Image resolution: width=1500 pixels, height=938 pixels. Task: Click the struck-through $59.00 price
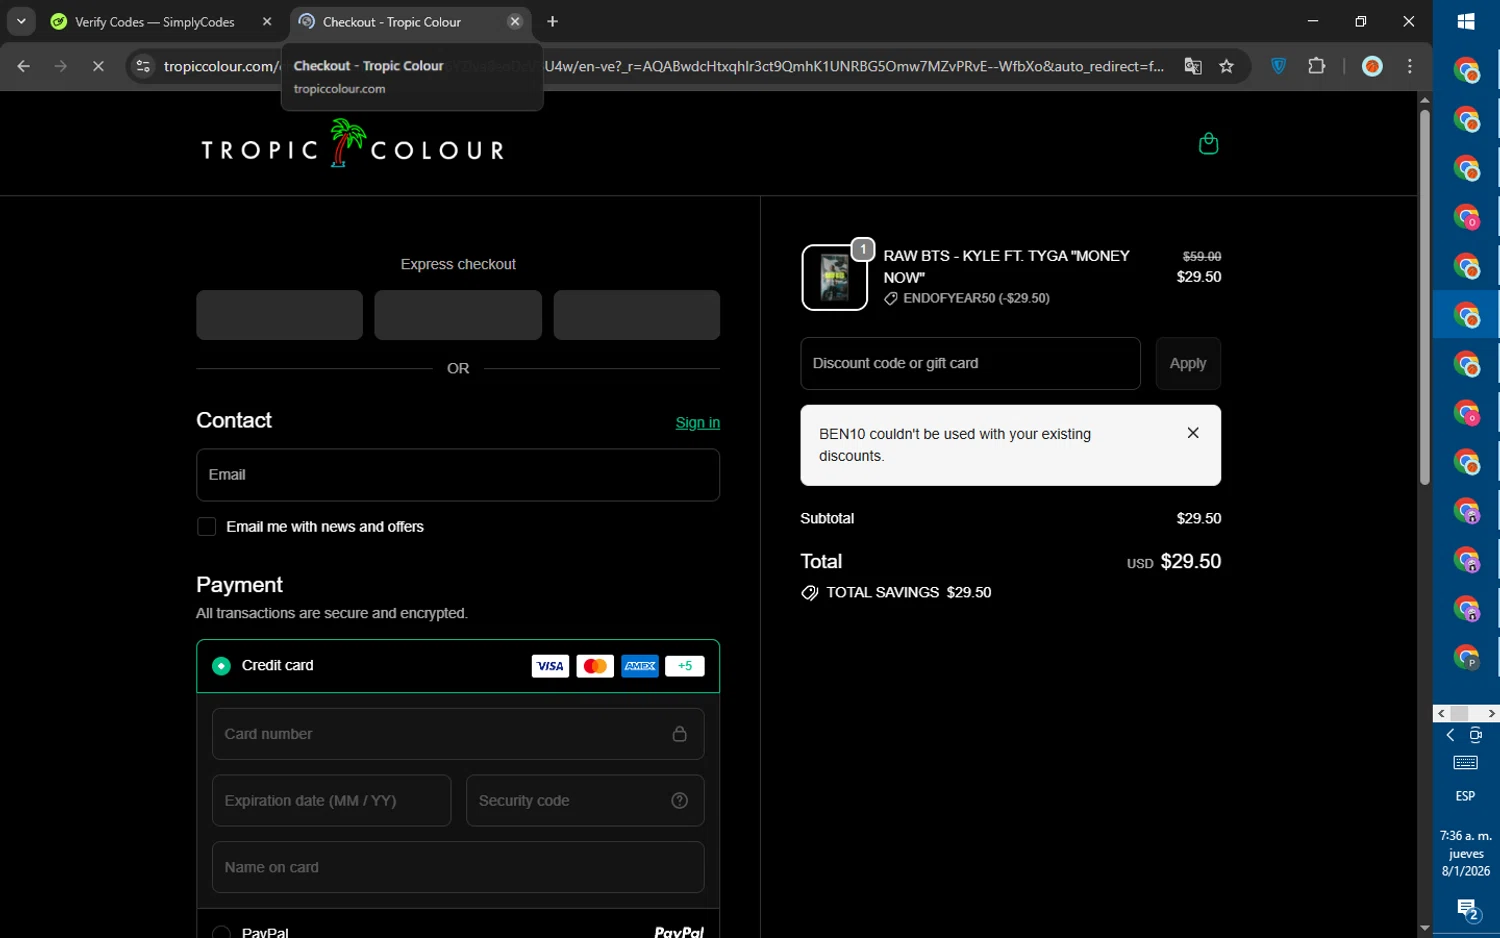click(x=1201, y=257)
